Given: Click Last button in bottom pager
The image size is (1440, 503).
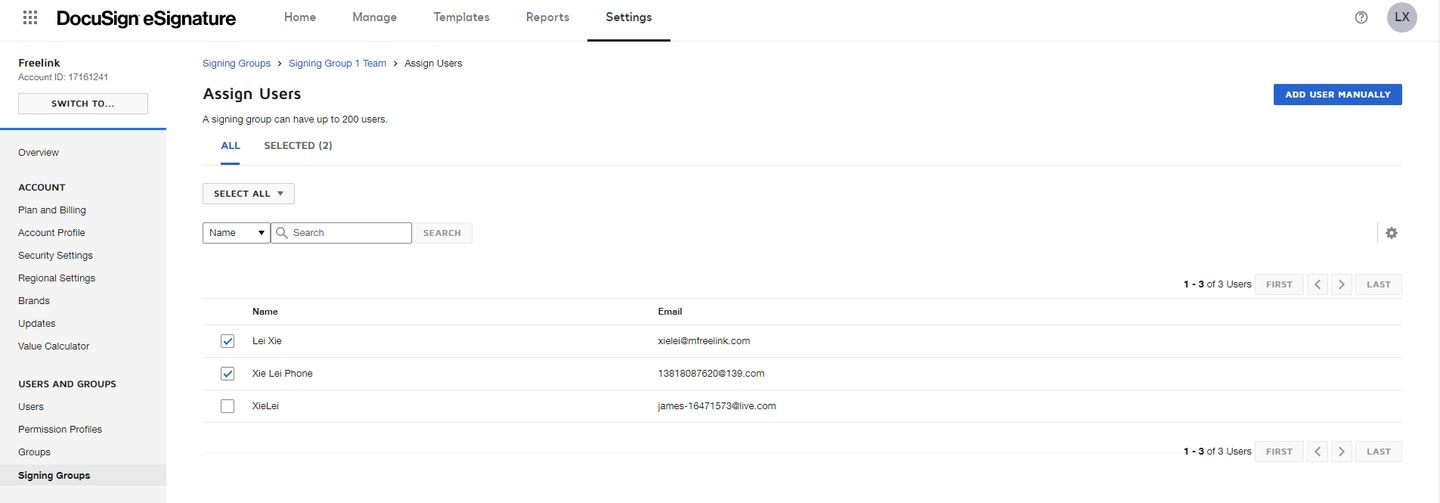Looking at the screenshot, I should 1379,452.
